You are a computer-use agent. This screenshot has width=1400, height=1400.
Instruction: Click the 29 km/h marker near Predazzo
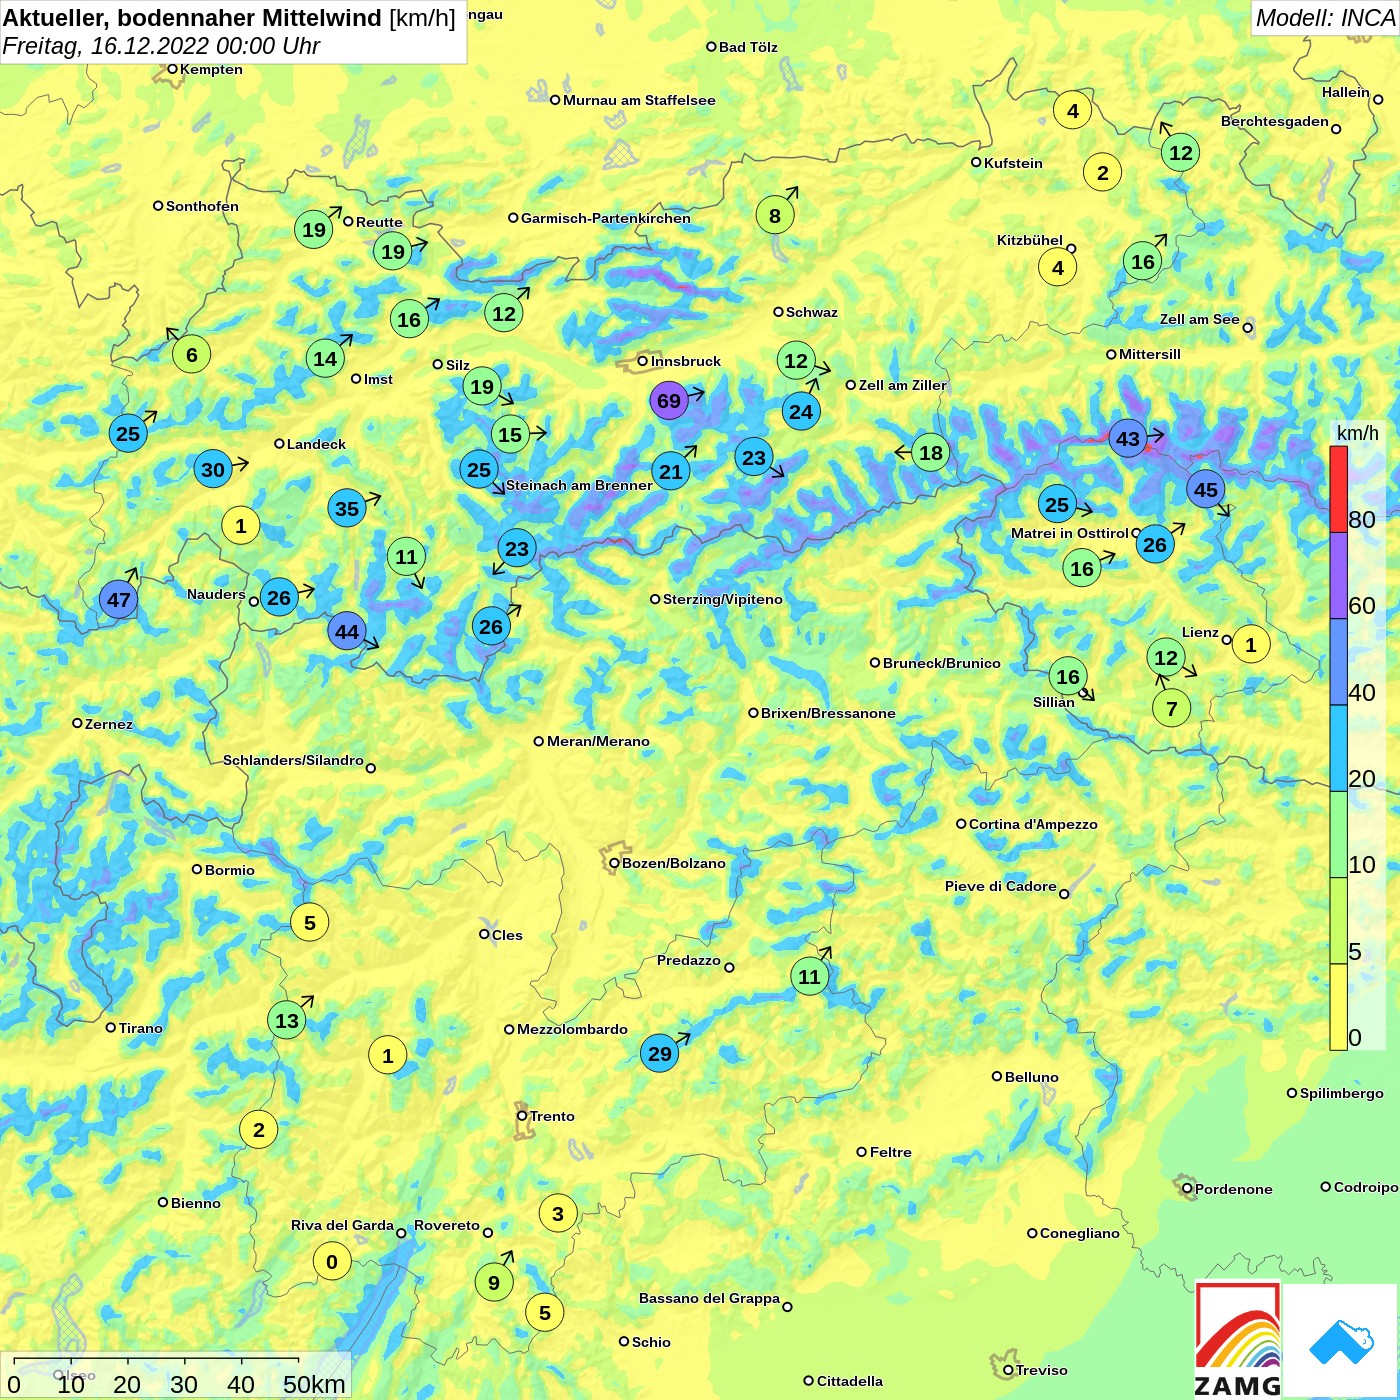pos(660,1053)
